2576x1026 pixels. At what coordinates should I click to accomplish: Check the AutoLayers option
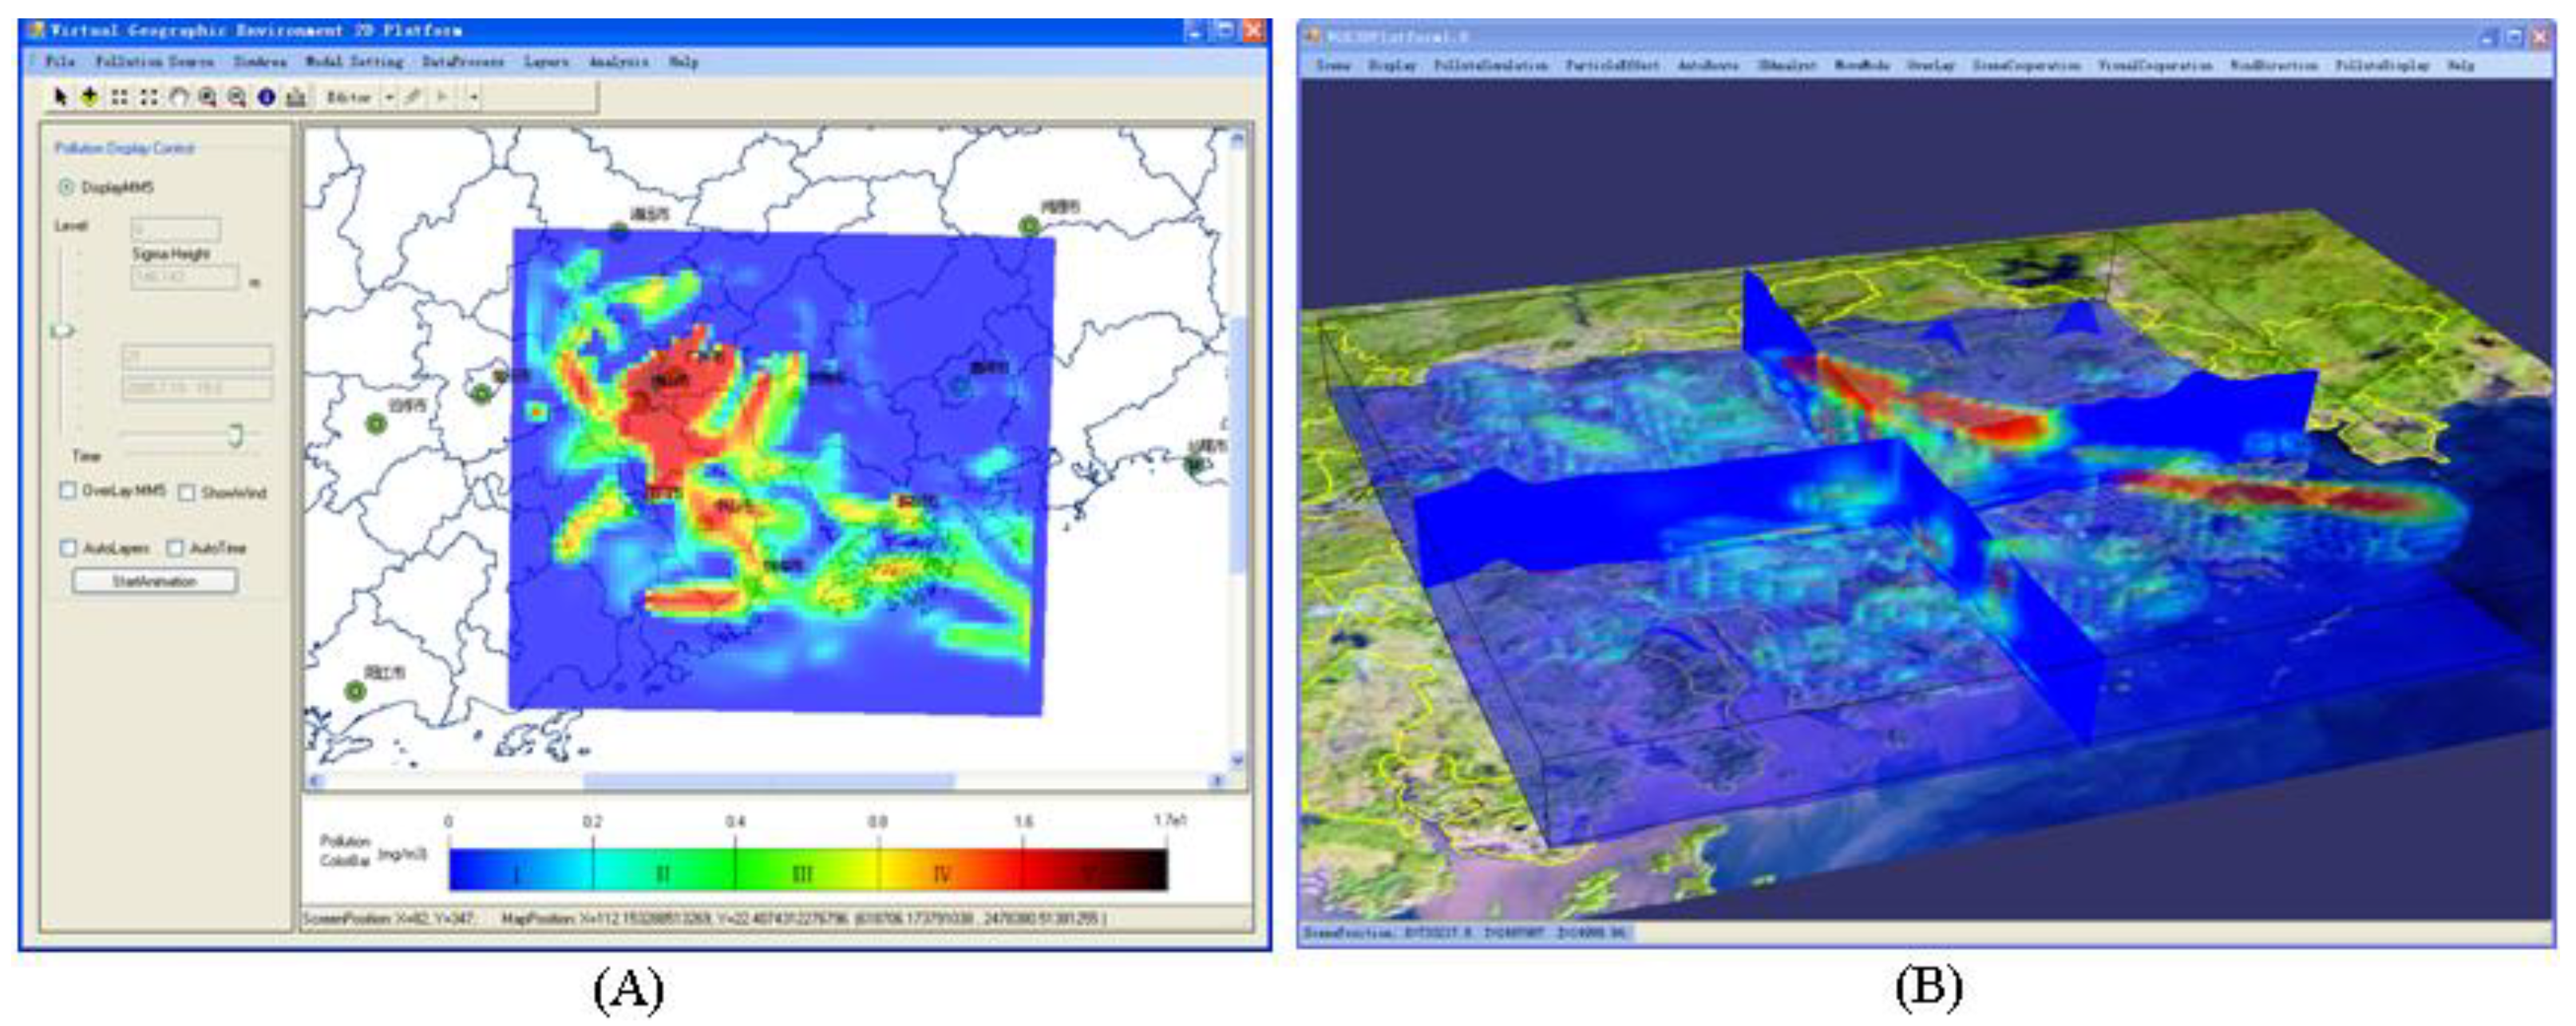(x=68, y=548)
